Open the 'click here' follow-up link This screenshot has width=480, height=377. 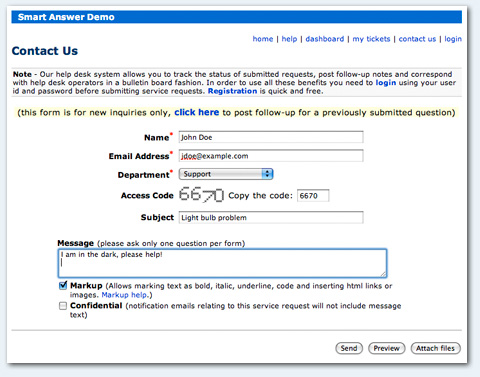point(197,112)
